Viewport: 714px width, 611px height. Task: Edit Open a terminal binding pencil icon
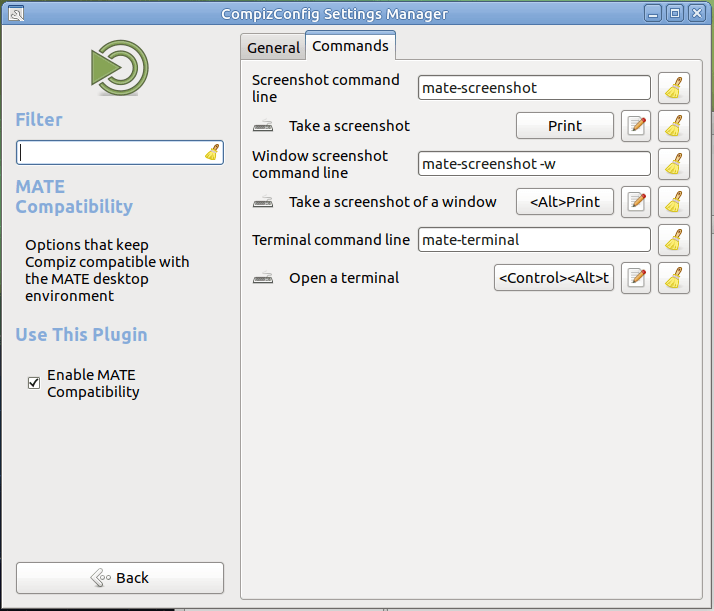pos(636,278)
